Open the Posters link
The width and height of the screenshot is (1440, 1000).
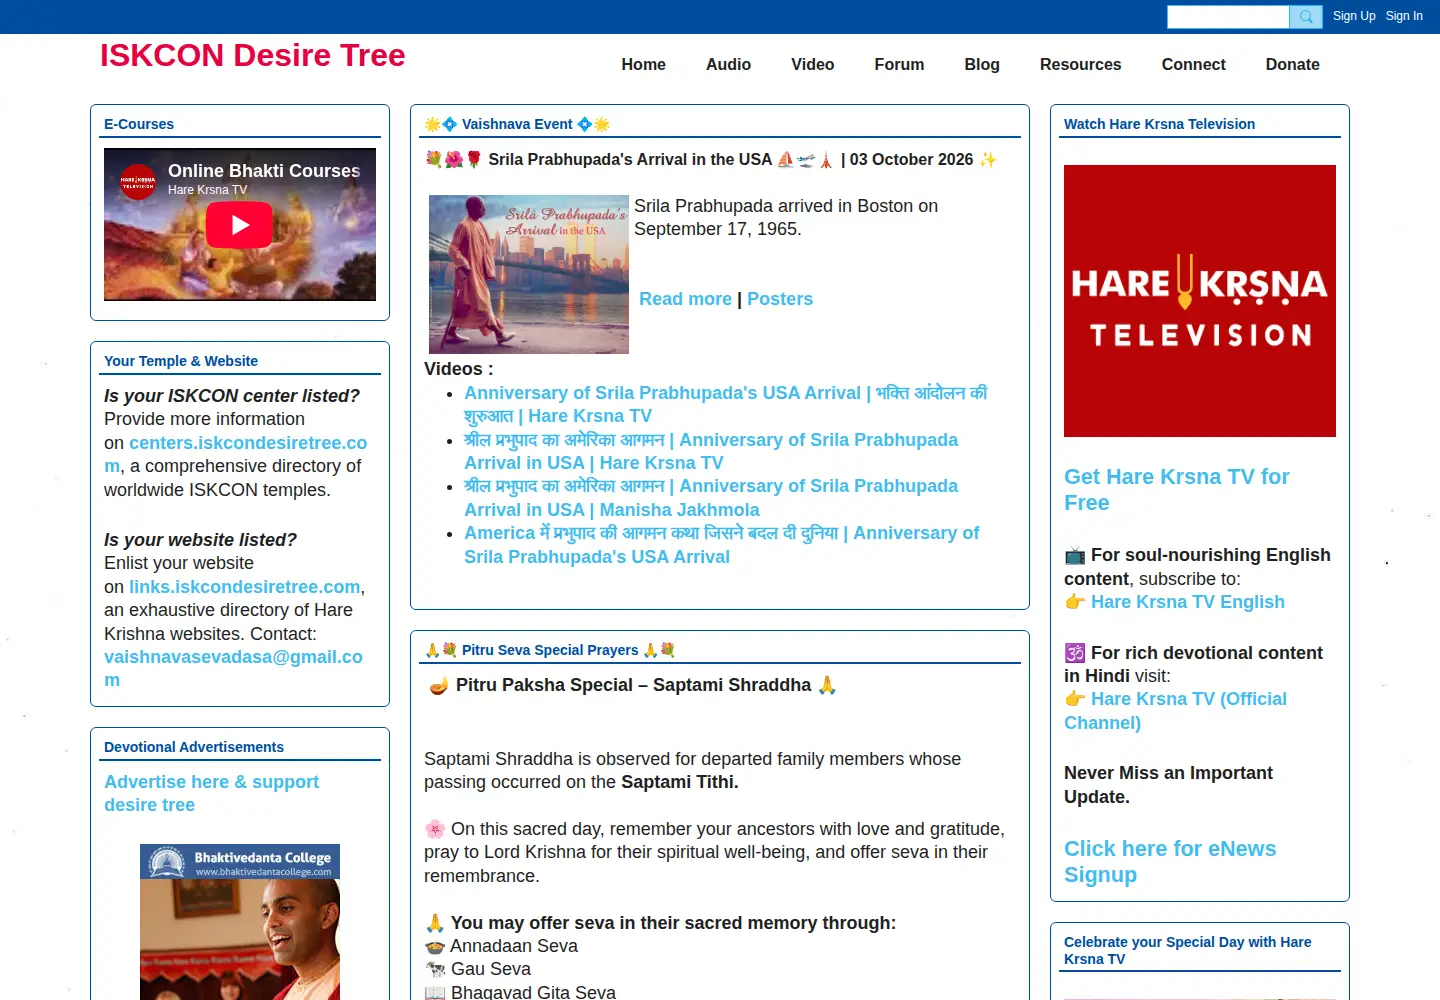tap(780, 299)
